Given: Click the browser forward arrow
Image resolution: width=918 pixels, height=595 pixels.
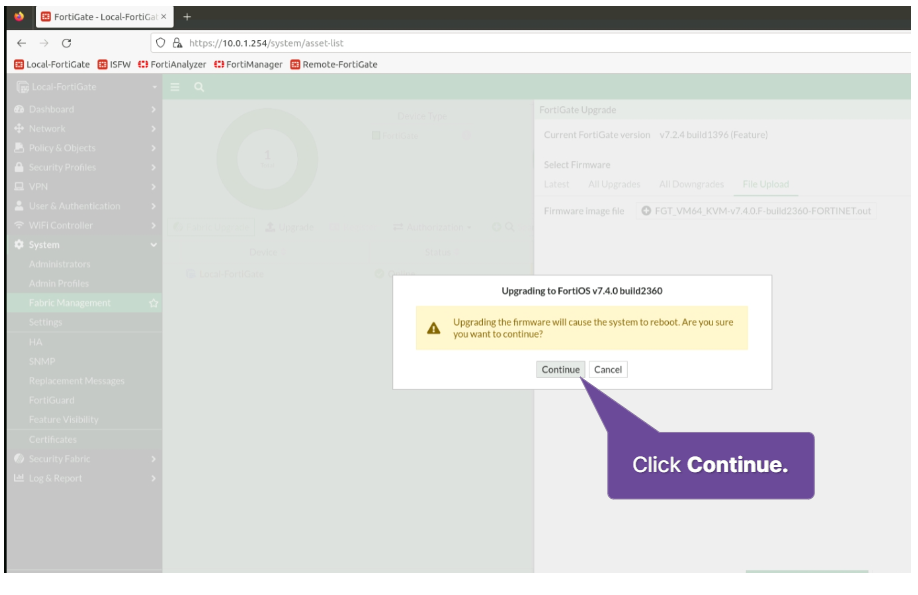Looking at the screenshot, I should [44, 43].
